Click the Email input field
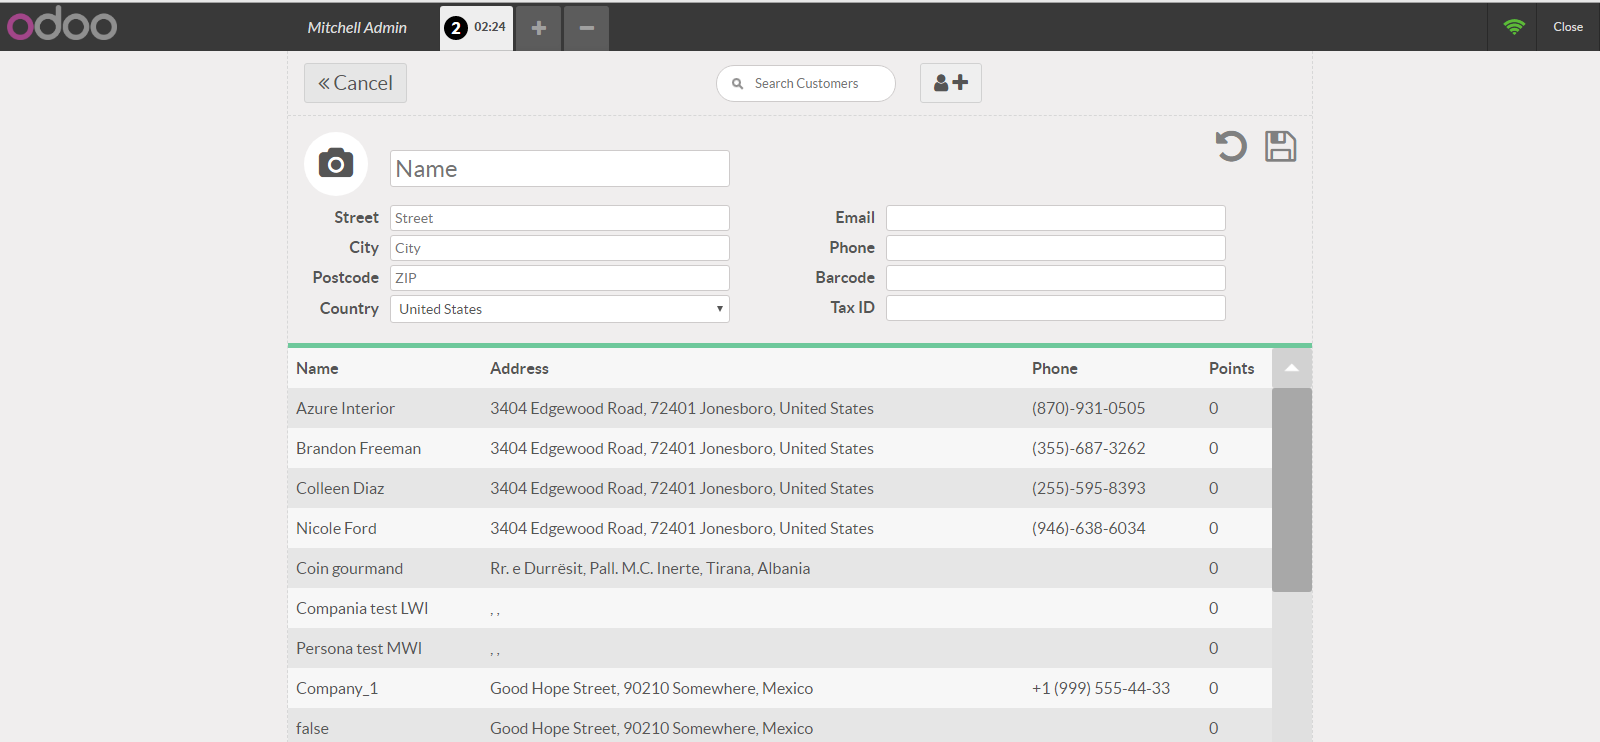Viewport: 1600px width, 742px height. tap(1056, 218)
